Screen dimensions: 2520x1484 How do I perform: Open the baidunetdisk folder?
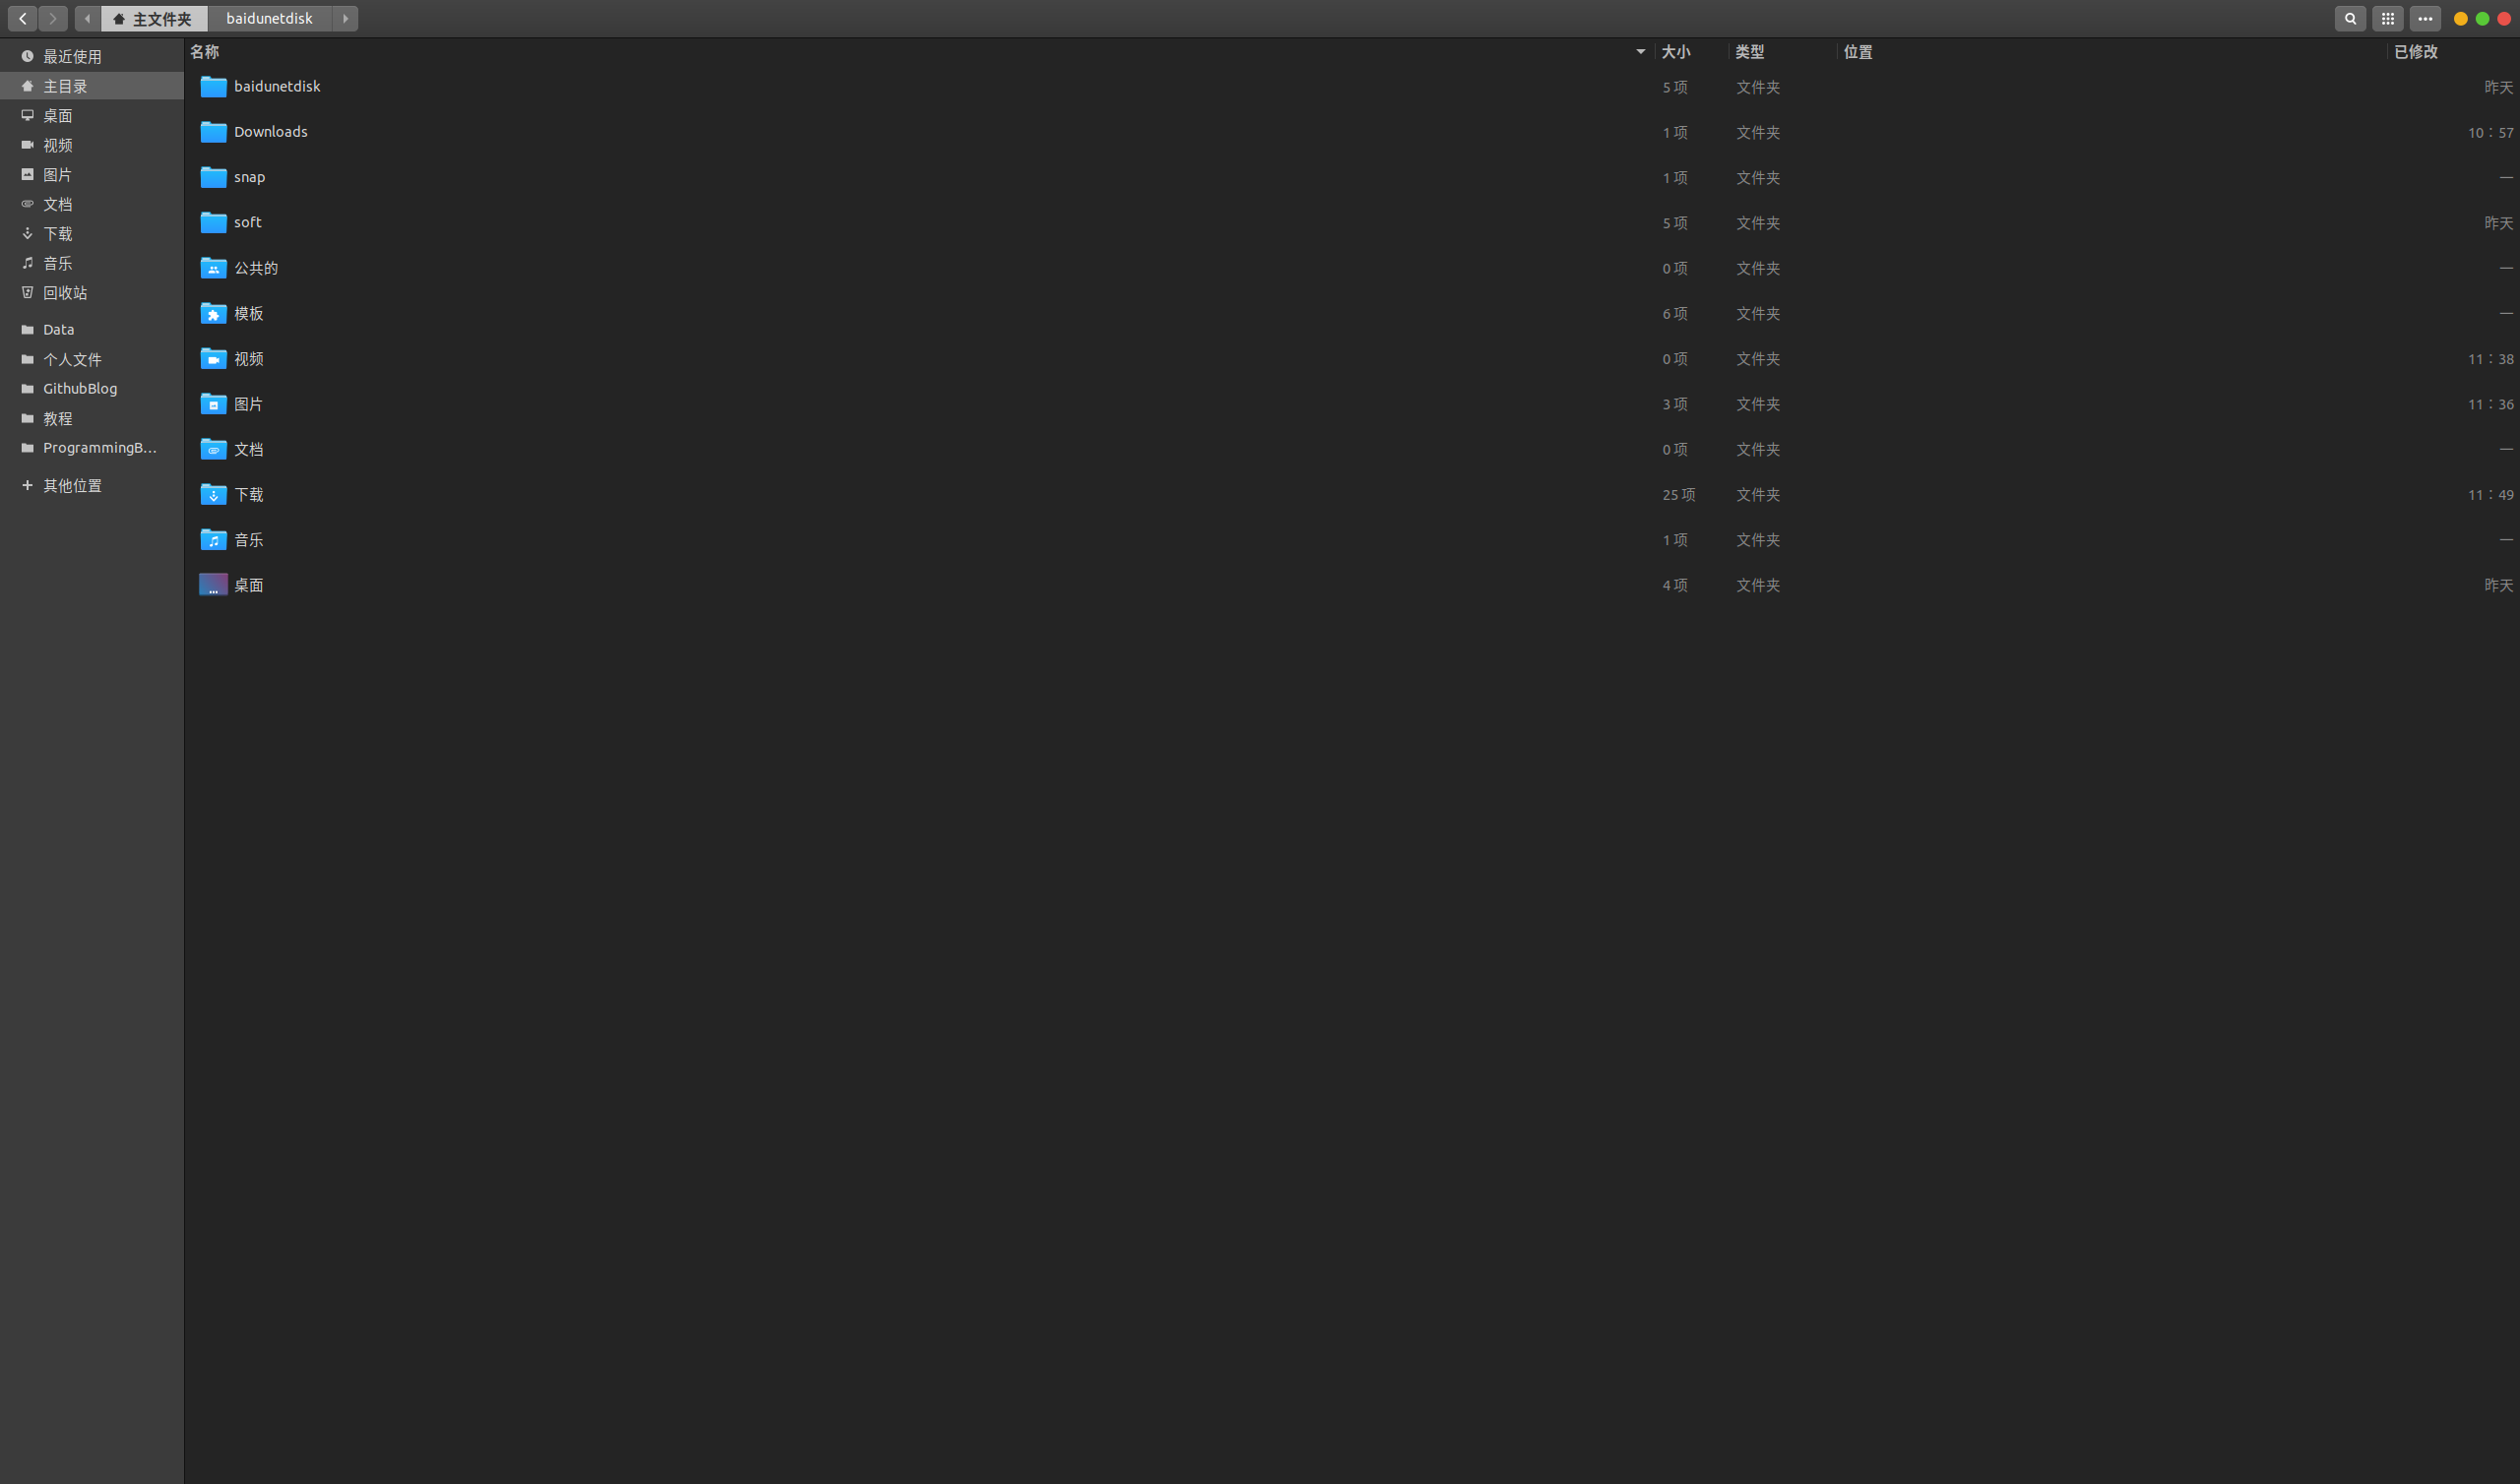pyautogui.click(x=276, y=85)
